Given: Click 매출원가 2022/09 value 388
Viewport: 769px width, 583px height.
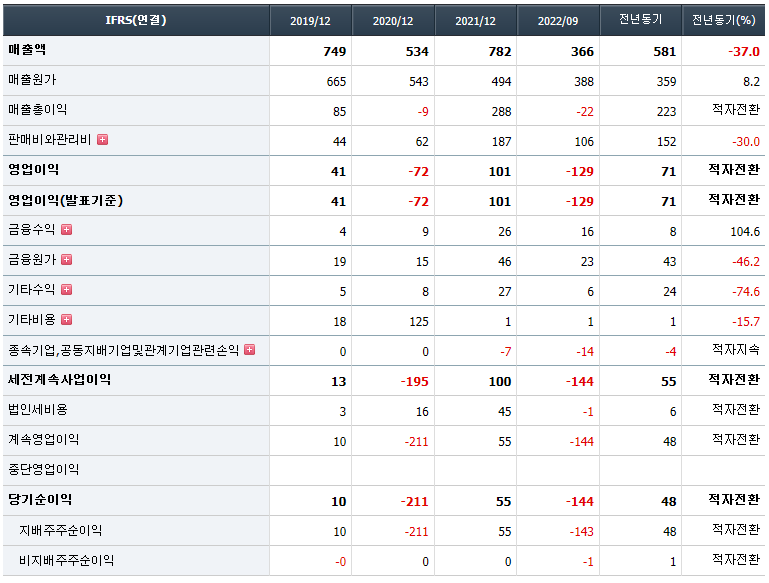Looking at the screenshot, I should click(x=584, y=81).
